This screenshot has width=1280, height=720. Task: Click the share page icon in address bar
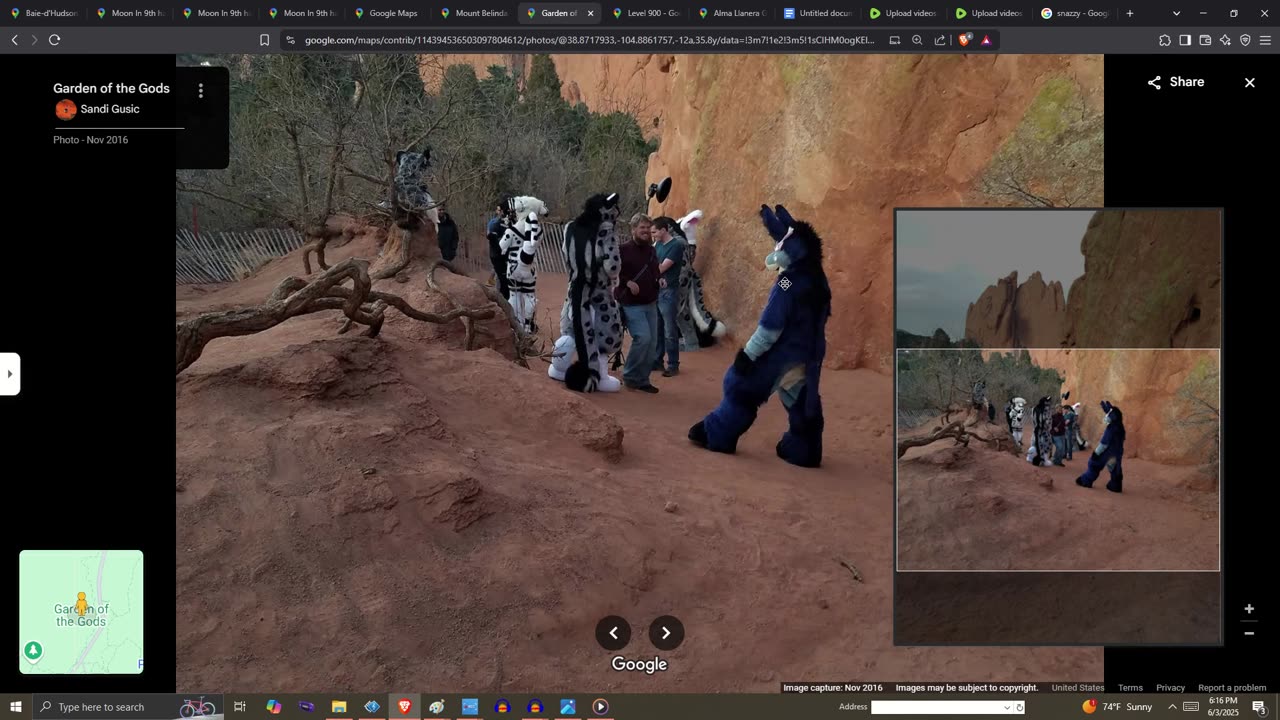pos(940,40)
